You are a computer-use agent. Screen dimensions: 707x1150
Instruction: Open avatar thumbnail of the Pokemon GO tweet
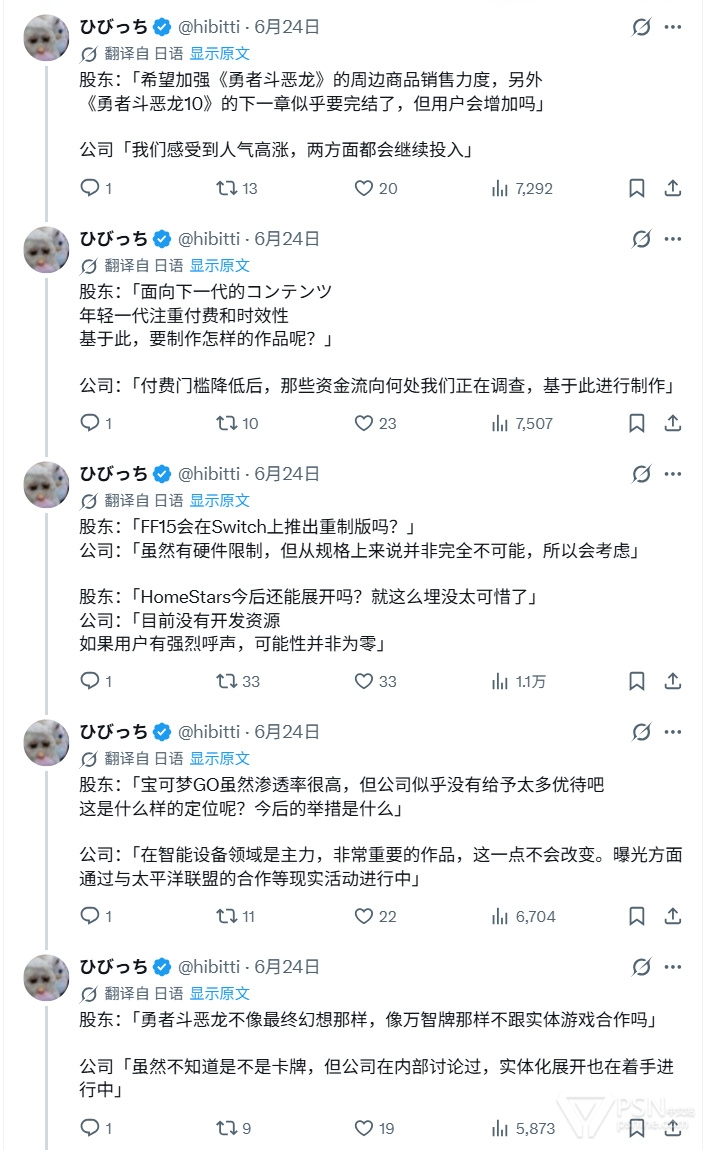(x=46, y=743)
